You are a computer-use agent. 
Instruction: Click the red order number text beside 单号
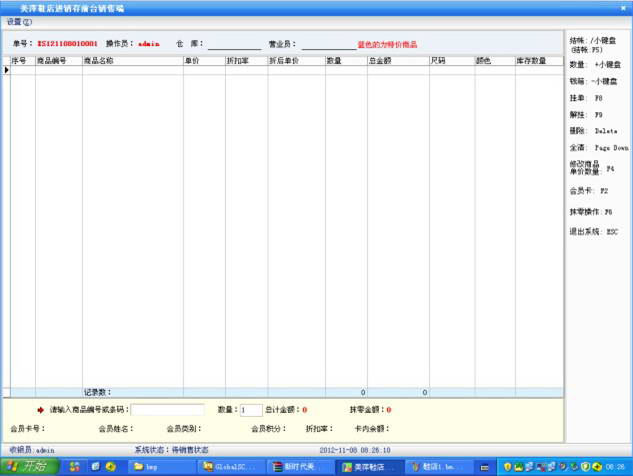click(x=67, y=44)
